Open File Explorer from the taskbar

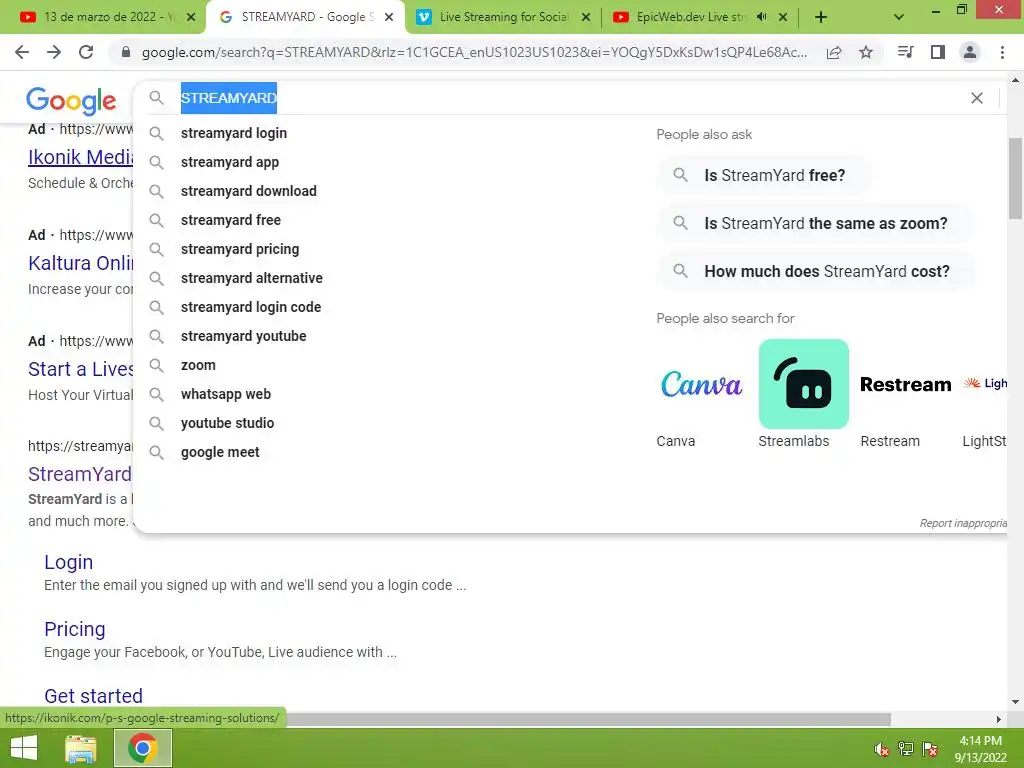coord(81,748)
